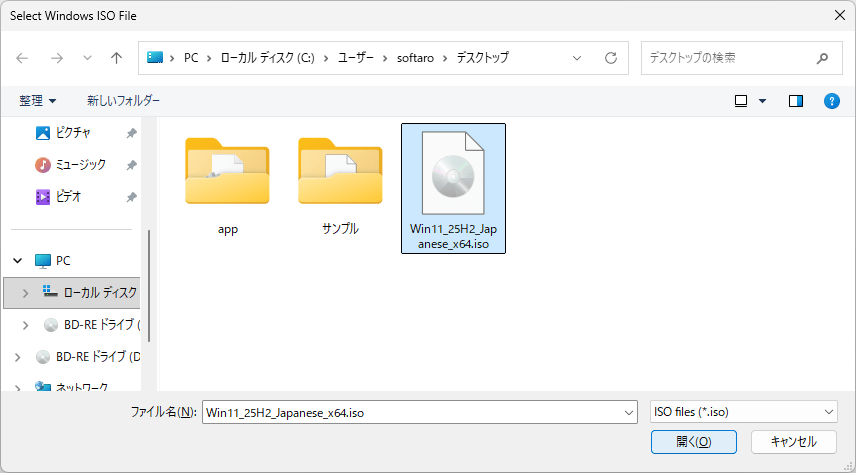Select the Win11_25H2_Japanese_x64.iso file

click(453, 188)
